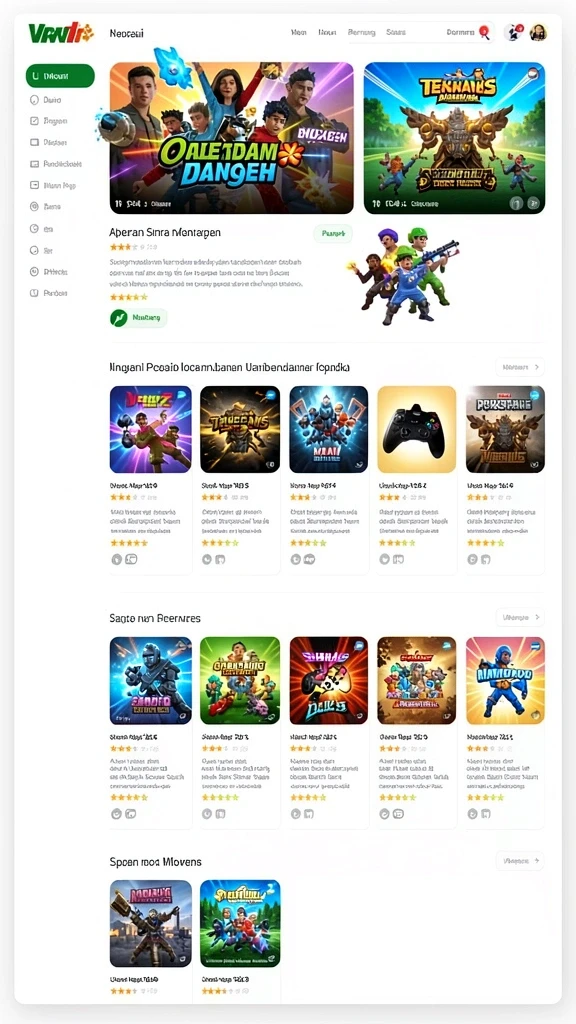Expand the first game row via its chevron button
Image resolution: width=576 pixels, height=1024 pixels.
520,367
